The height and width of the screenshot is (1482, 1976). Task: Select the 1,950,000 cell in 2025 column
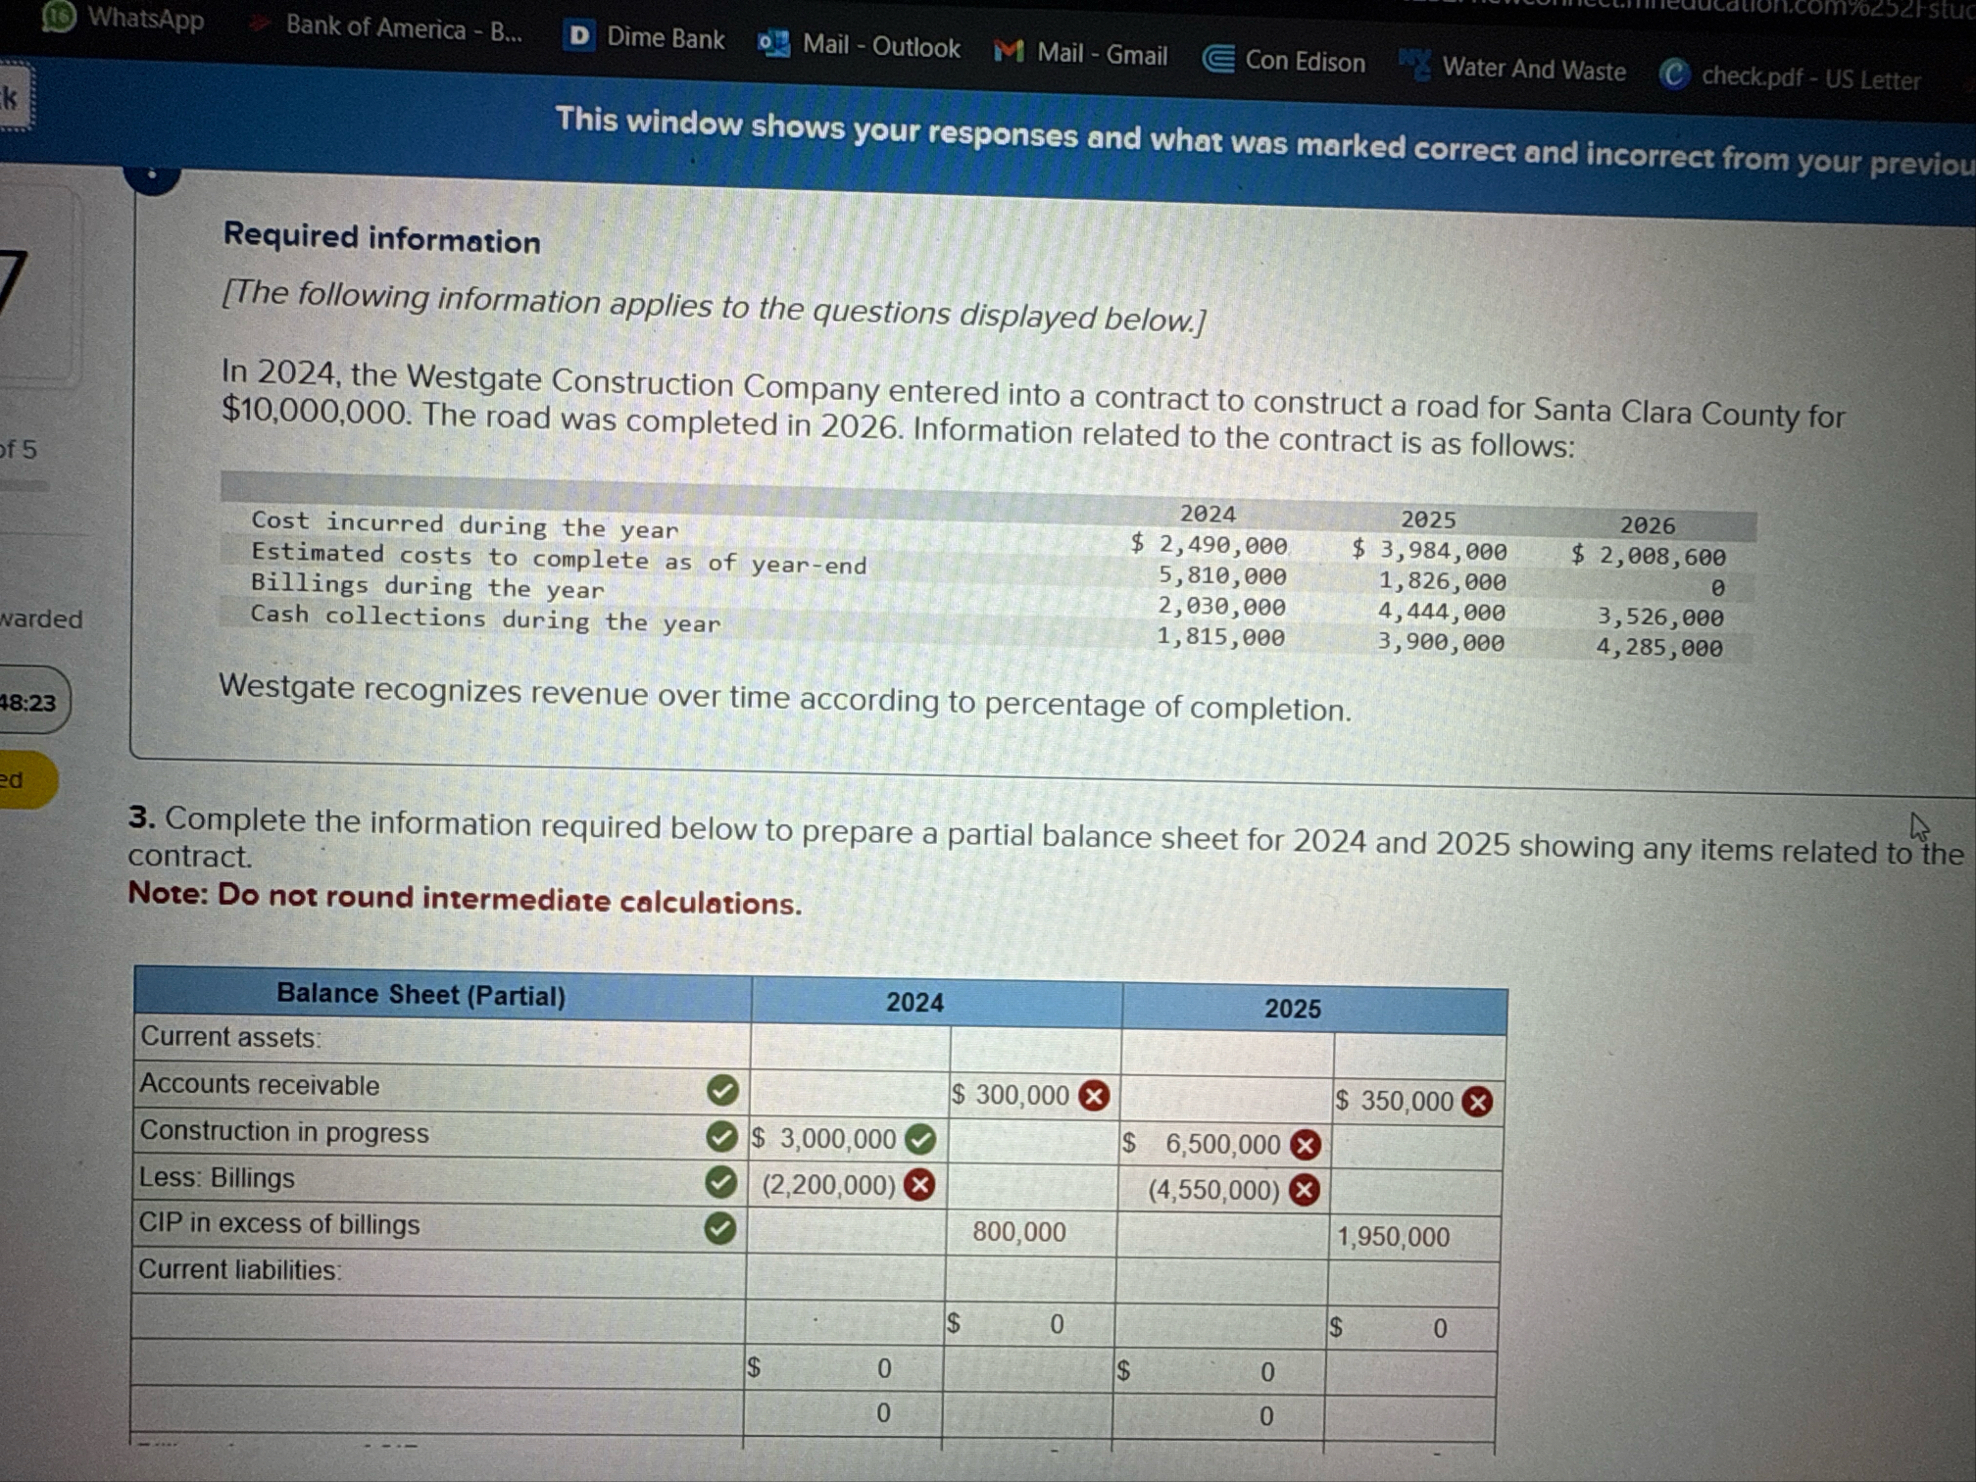1393,1238
